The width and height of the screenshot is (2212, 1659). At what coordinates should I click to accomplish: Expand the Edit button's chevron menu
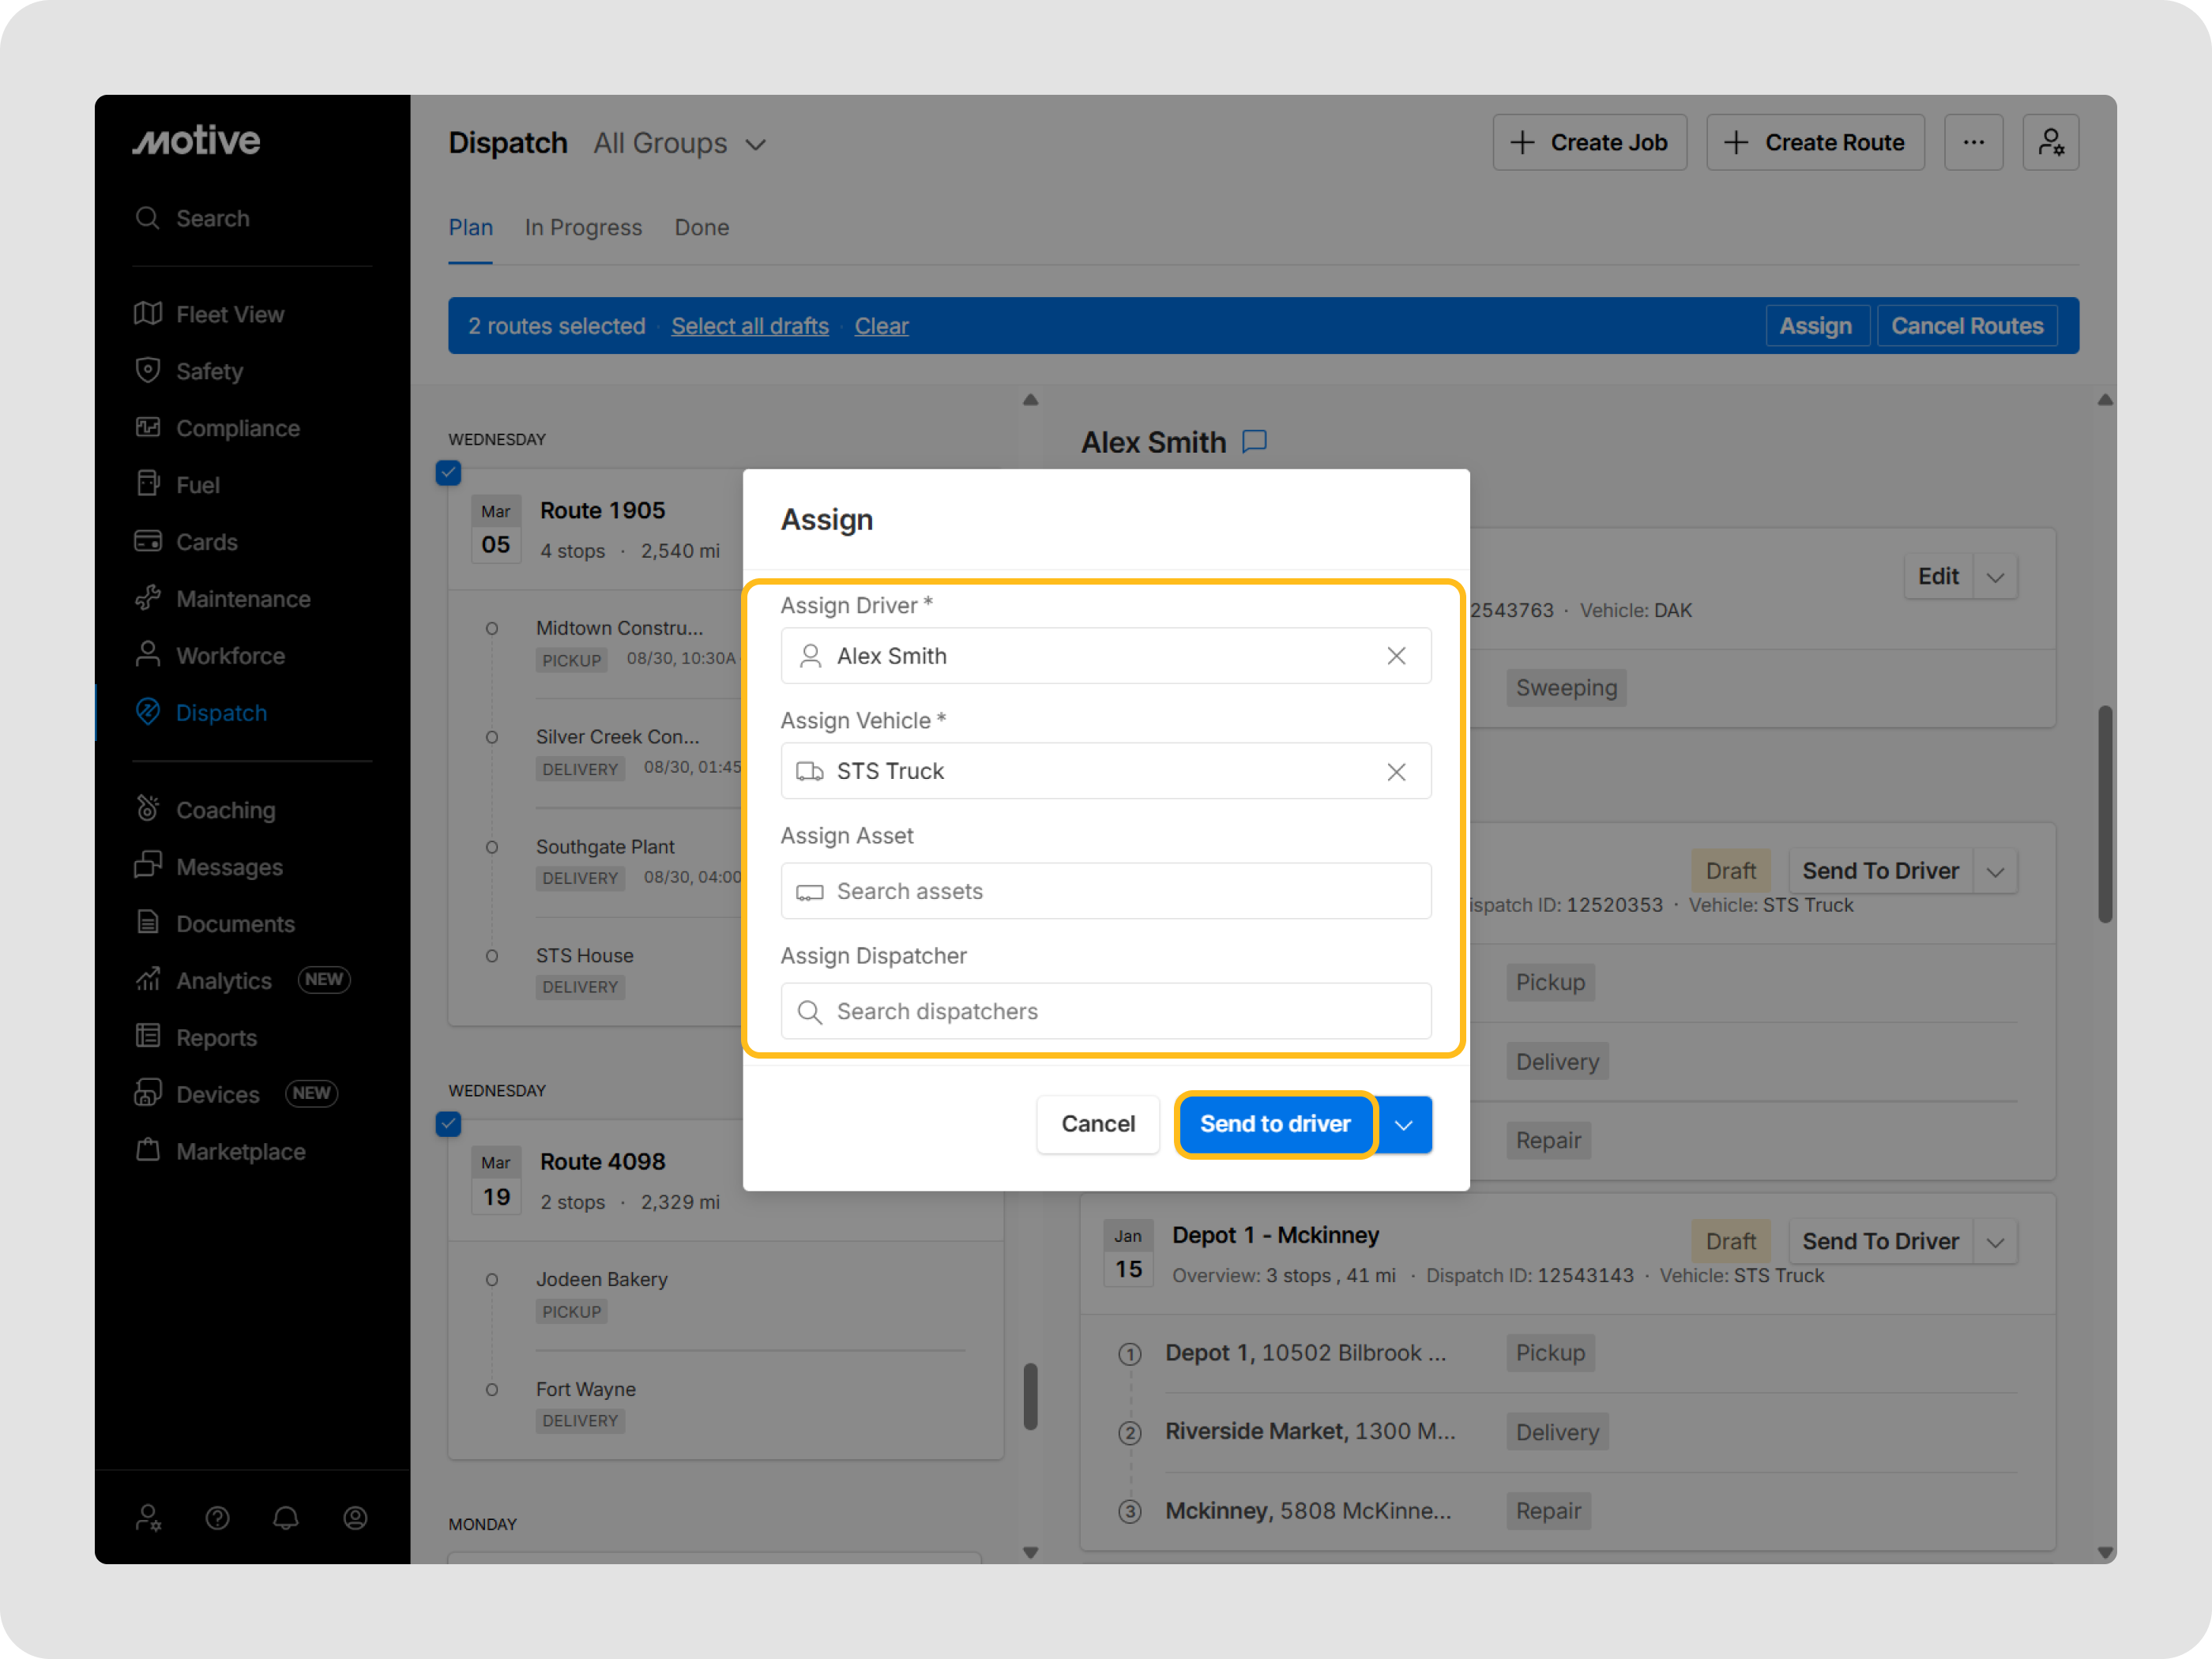(1995, 577)
